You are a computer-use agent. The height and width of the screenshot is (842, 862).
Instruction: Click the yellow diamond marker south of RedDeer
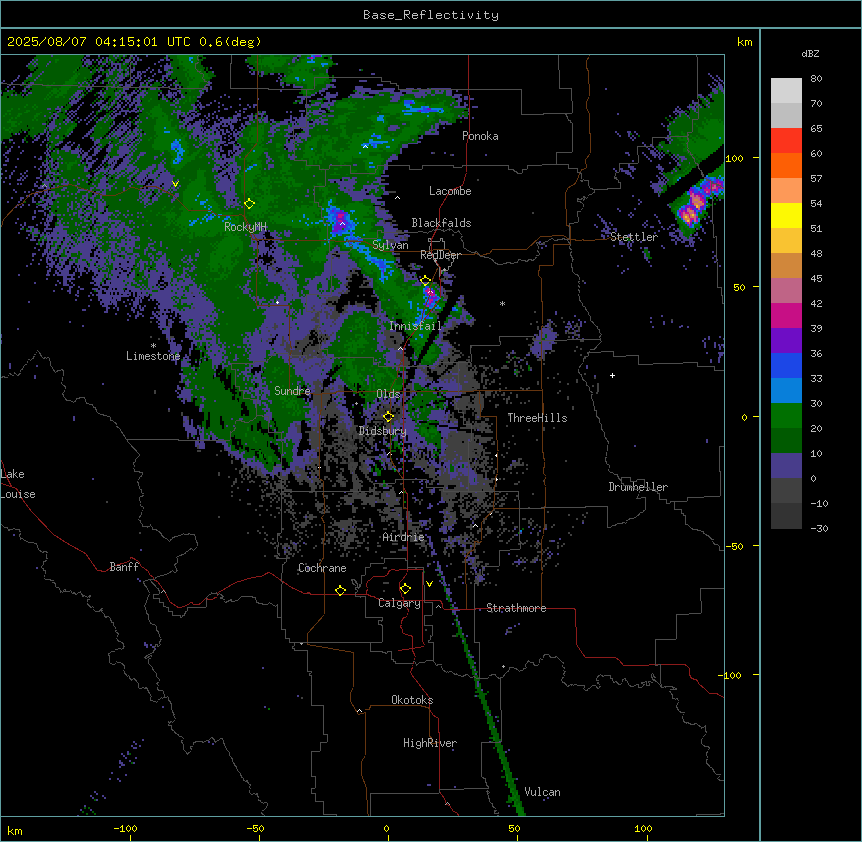[425, 281]
